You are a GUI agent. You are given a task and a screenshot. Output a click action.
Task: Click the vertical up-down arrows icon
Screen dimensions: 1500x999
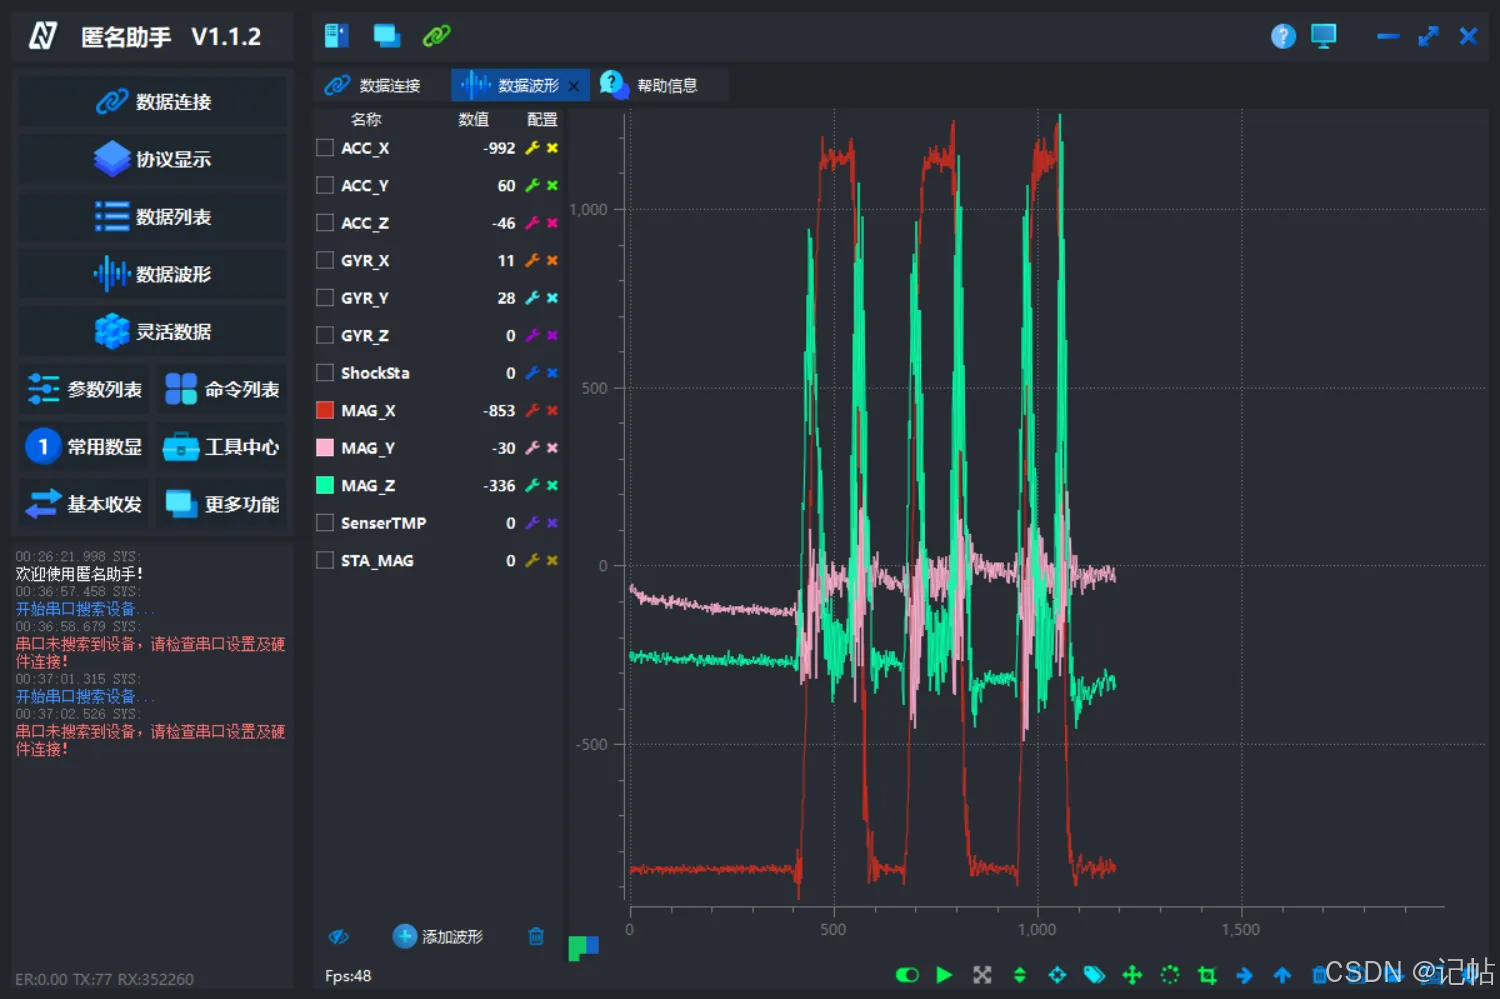coord(1020,974)
